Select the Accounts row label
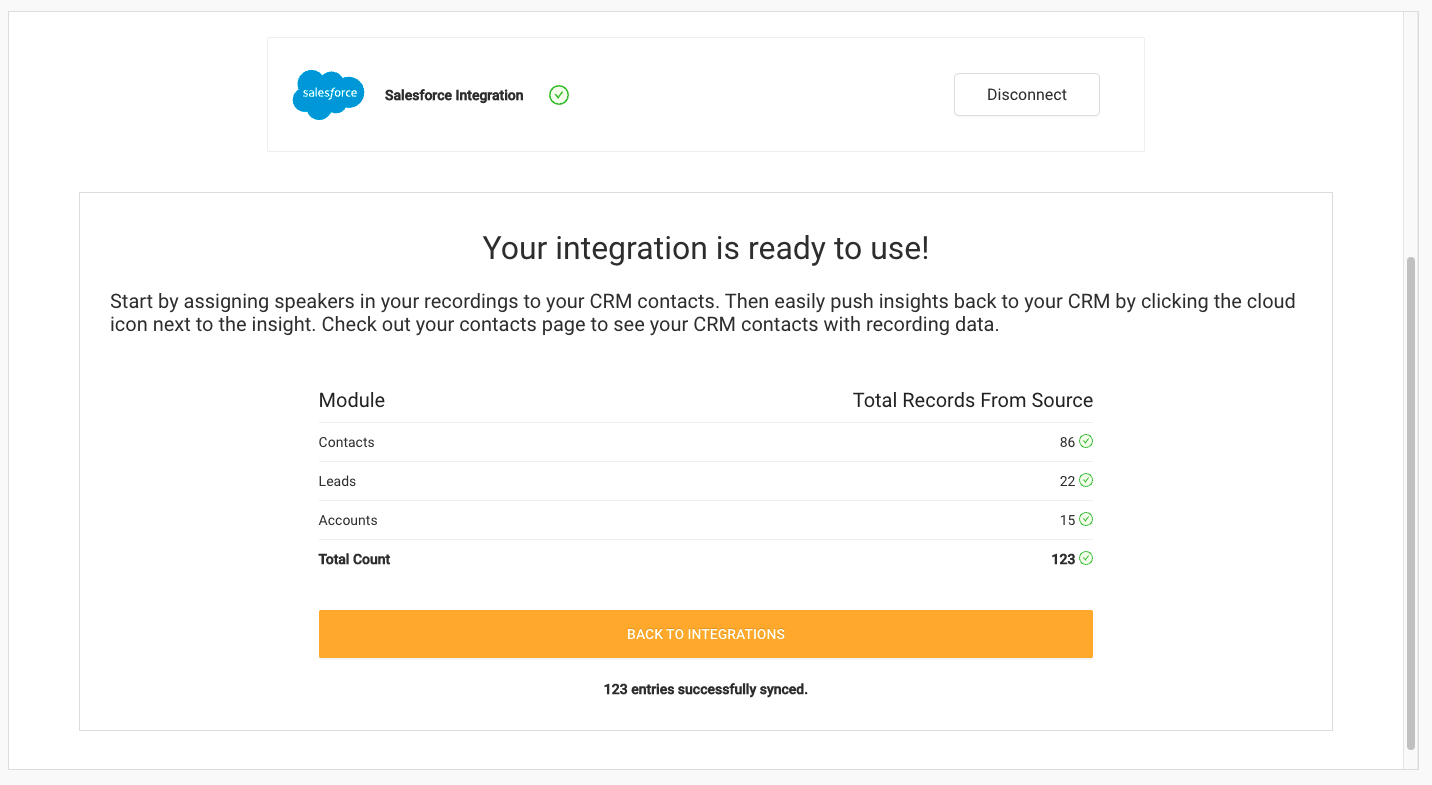This screenshot has width=1432, height=785. click(348, 520)
